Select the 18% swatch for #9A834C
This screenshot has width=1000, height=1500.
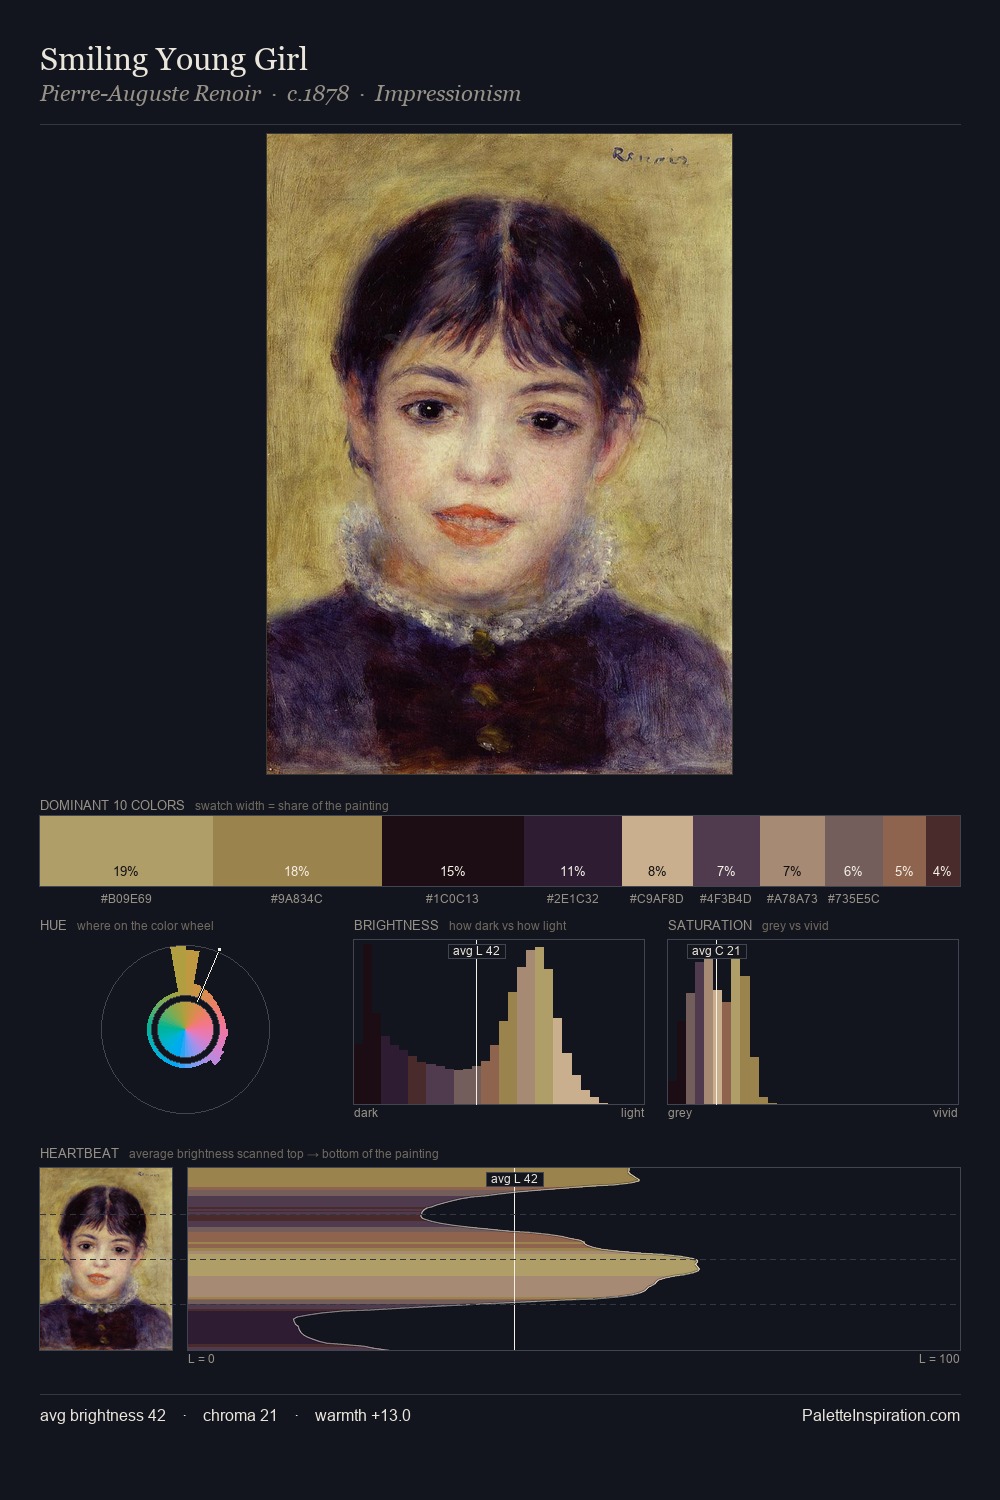[297, 851]
